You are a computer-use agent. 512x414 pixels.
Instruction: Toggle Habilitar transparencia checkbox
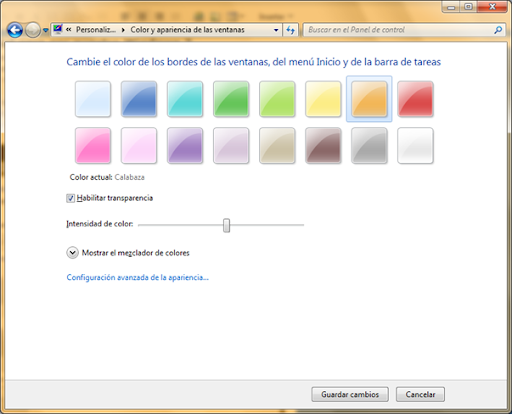70,198
